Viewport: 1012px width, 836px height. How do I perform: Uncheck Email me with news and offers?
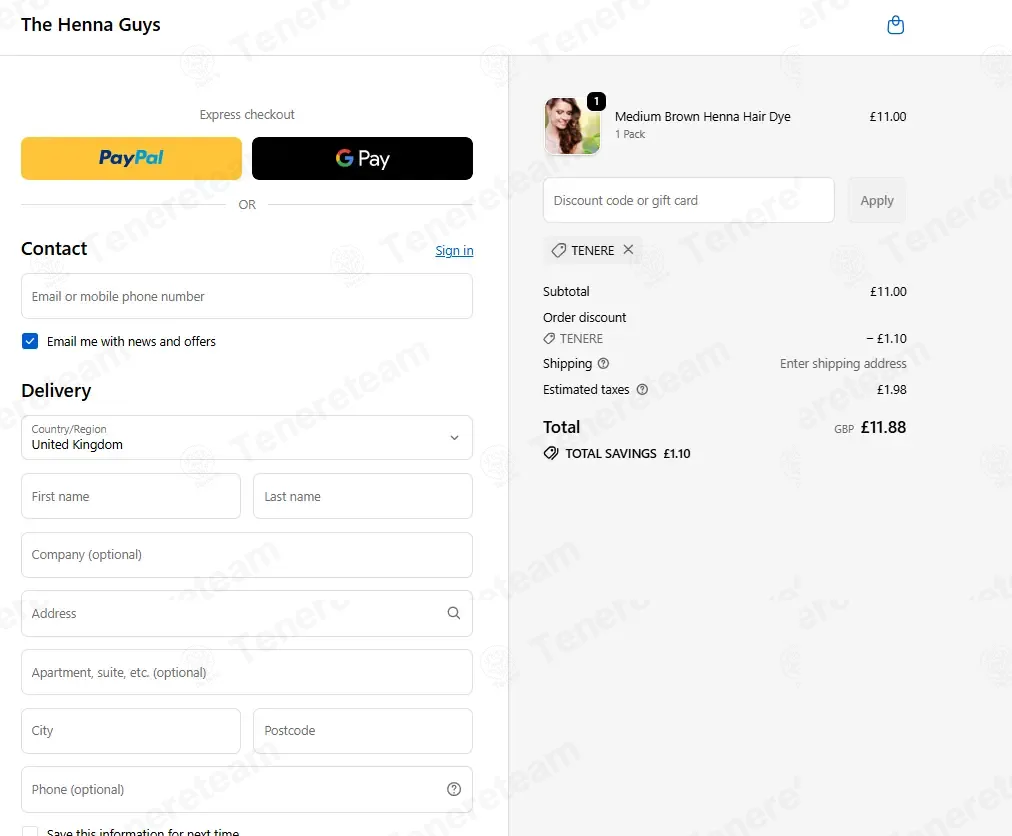pos(30,341)
